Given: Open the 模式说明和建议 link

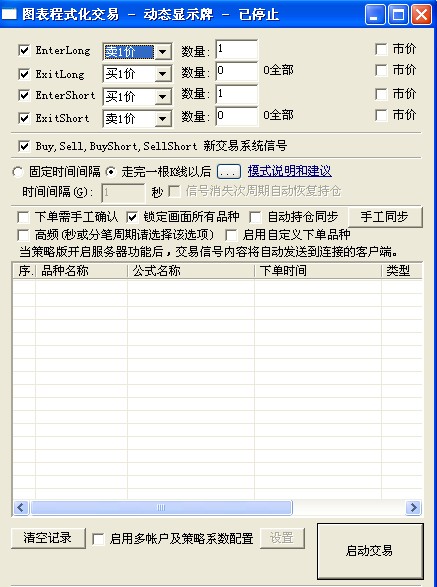Looking at the screenshot, I should tap(289, 171).
